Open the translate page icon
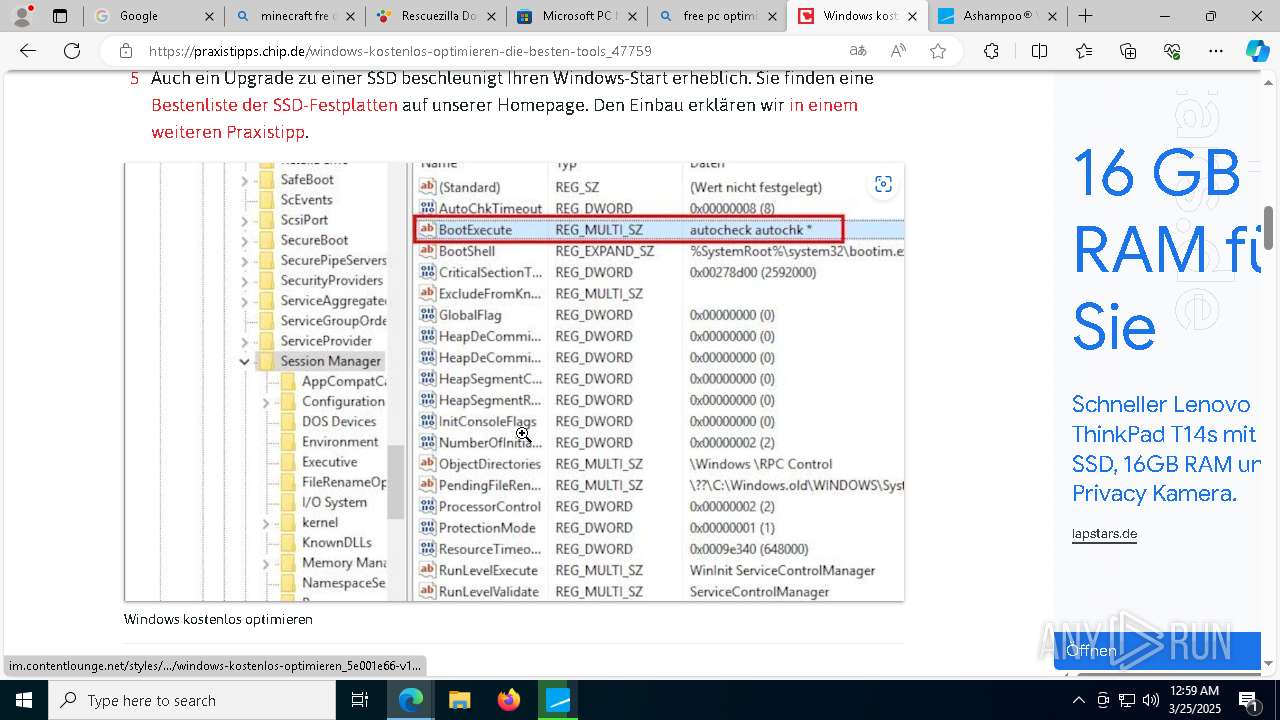 (858, 51)
